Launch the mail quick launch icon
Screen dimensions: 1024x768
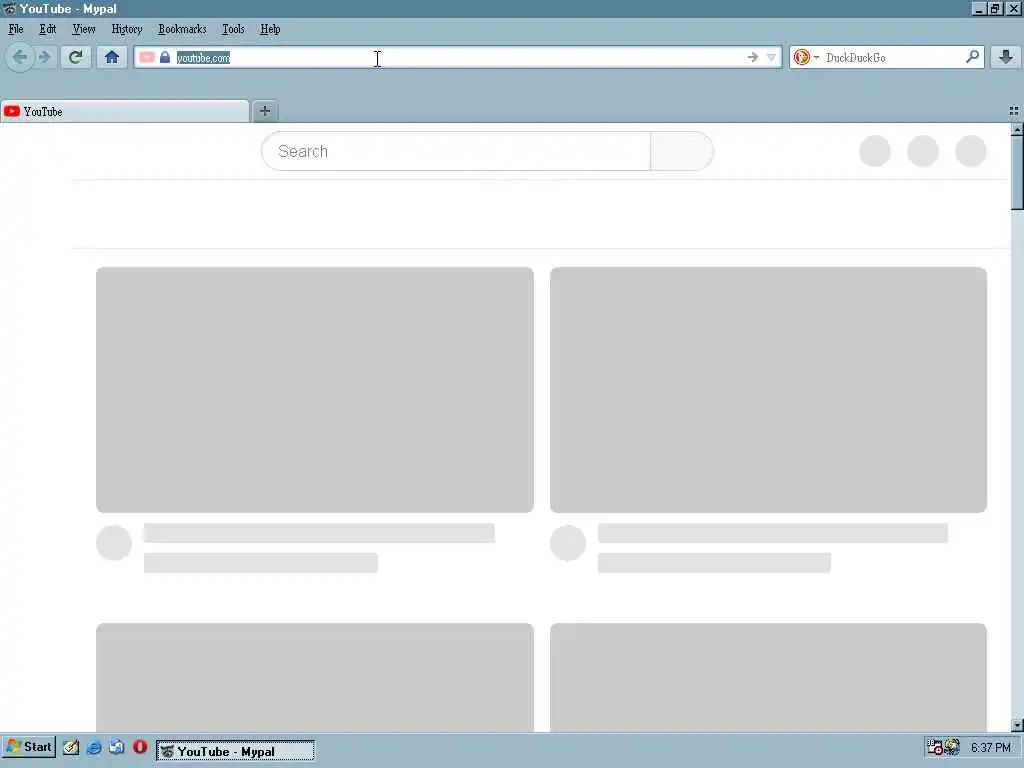click(117, 747)
